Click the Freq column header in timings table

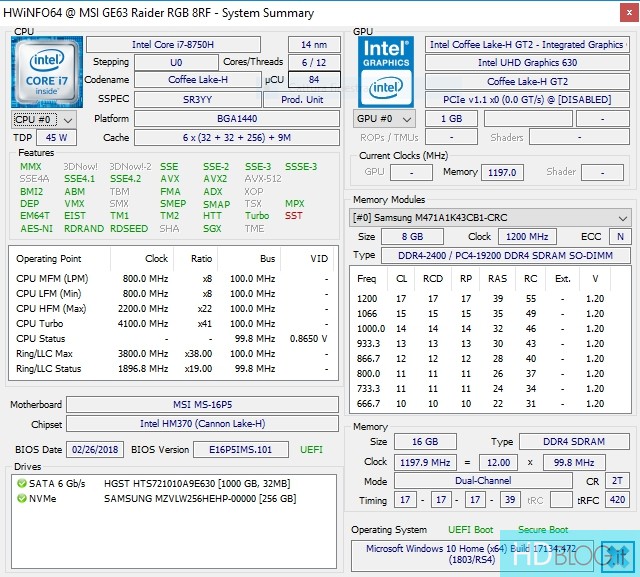[x=367, y=278]
